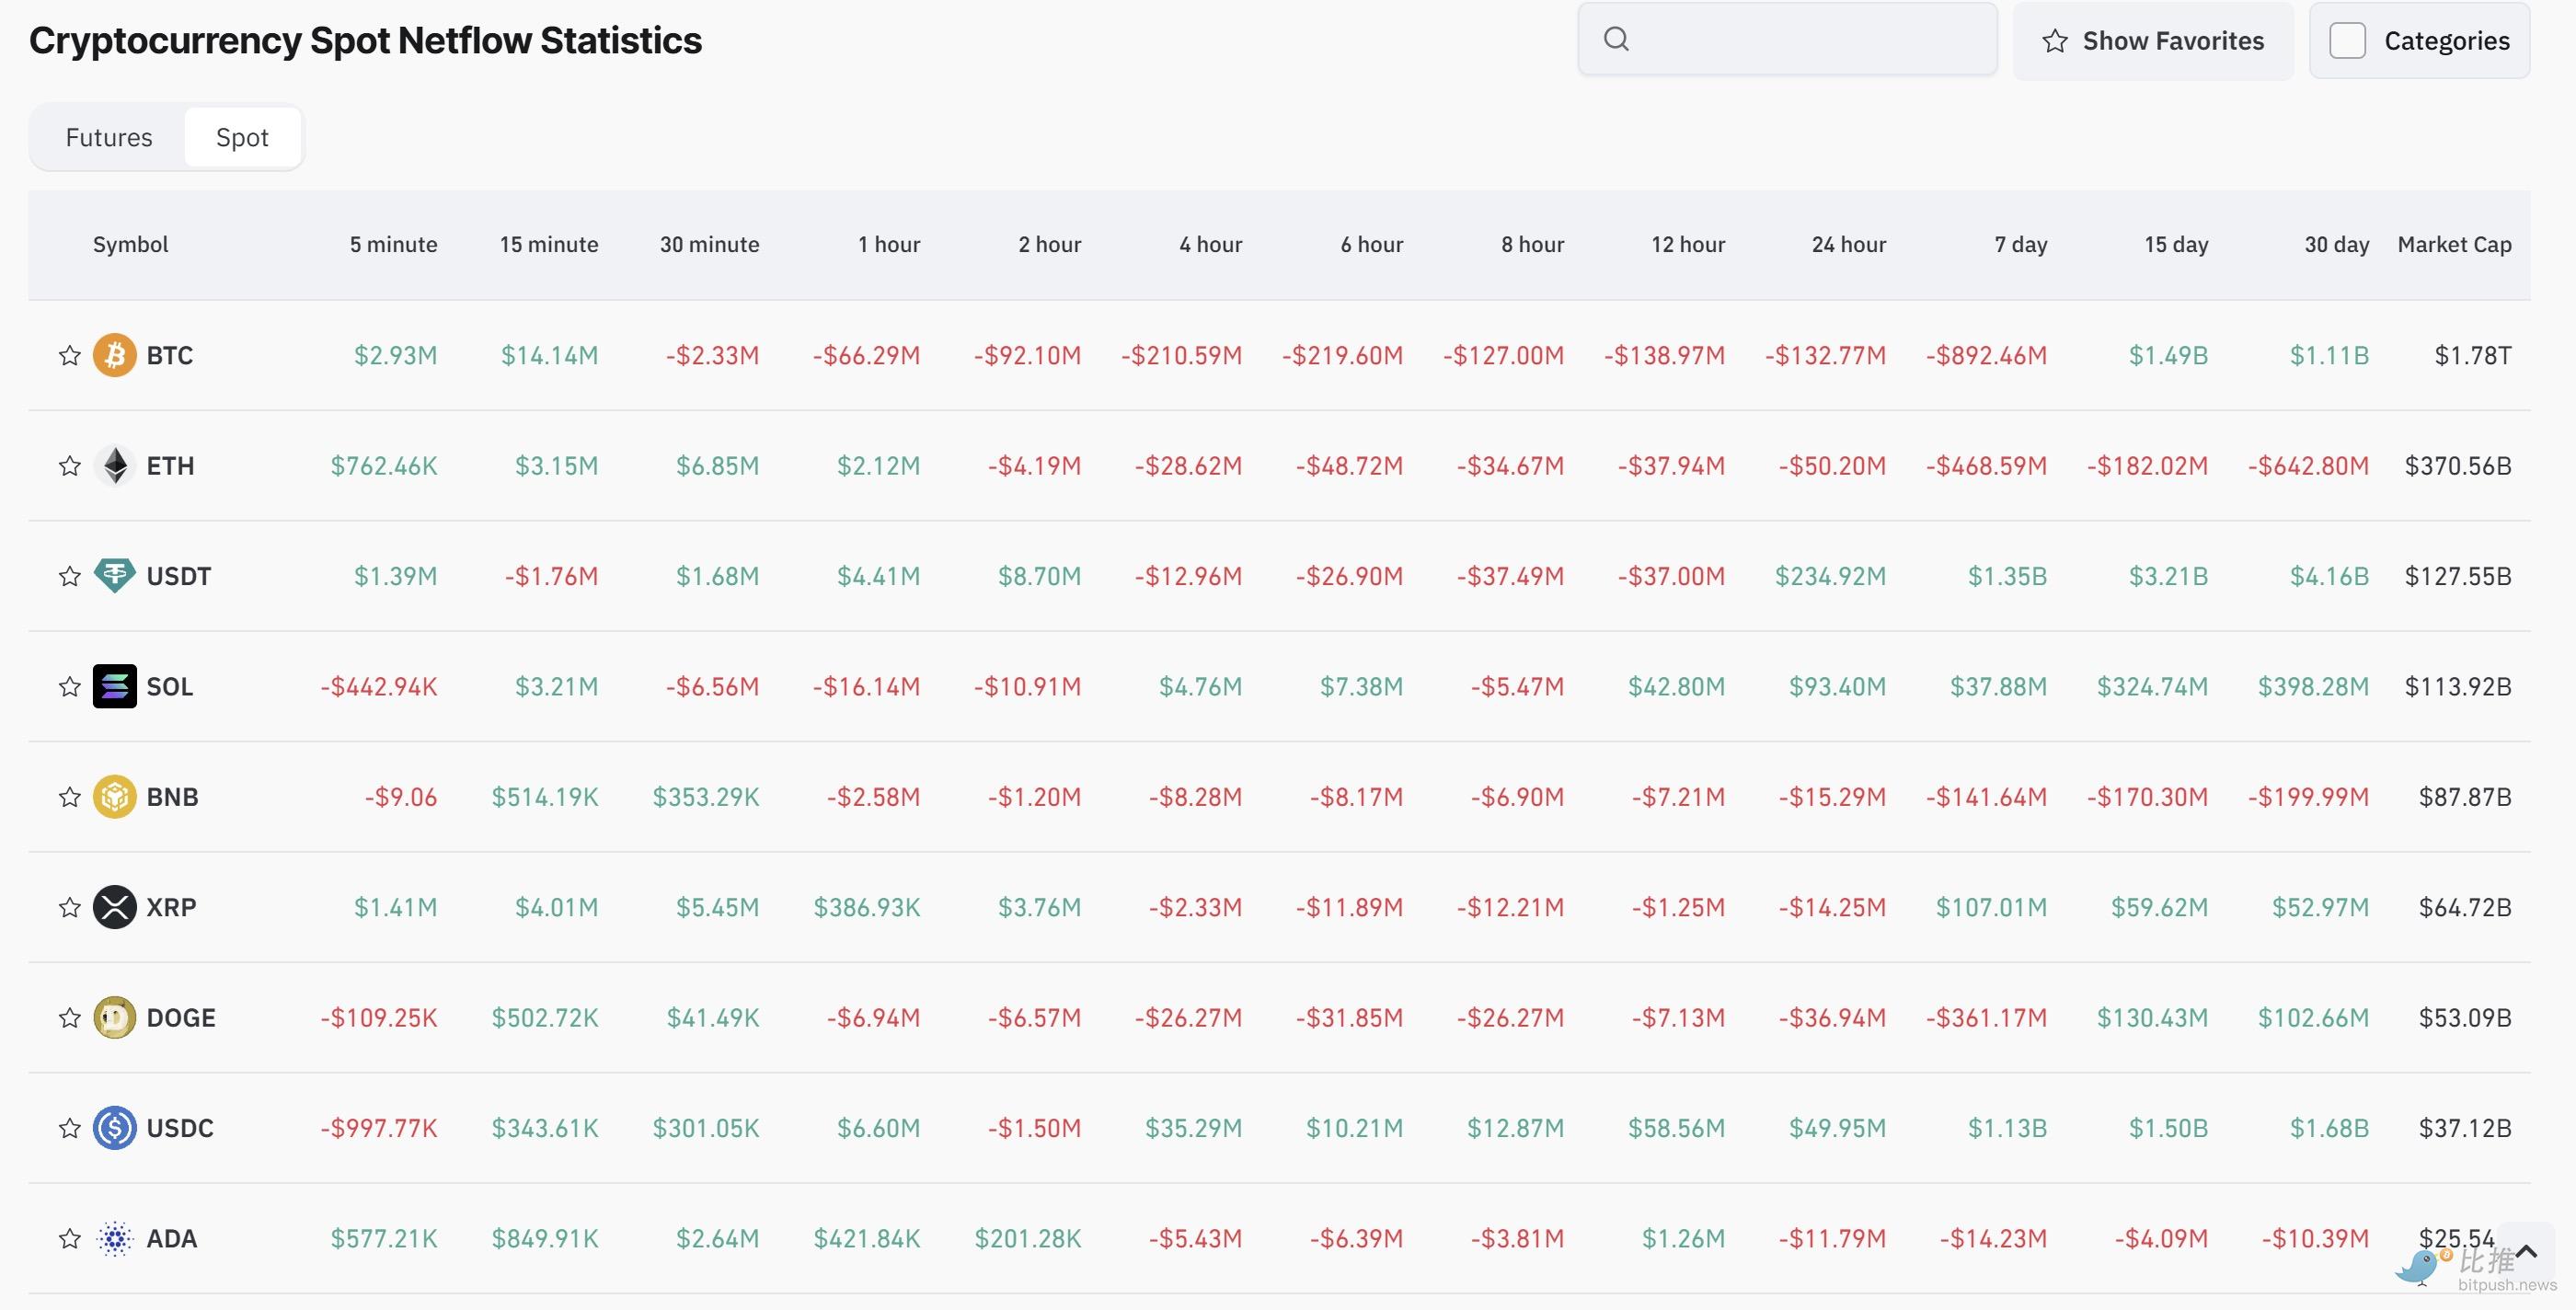
Task: Select ETH market cap value $370.56B
Action: pyautogui.click(x=2458, y=466)
